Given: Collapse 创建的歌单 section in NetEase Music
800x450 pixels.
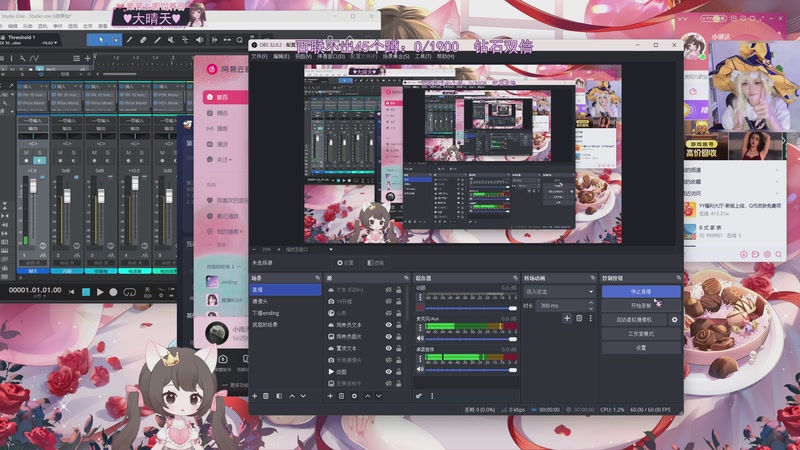Looking at the screenshot, I should tap(239, 267).
